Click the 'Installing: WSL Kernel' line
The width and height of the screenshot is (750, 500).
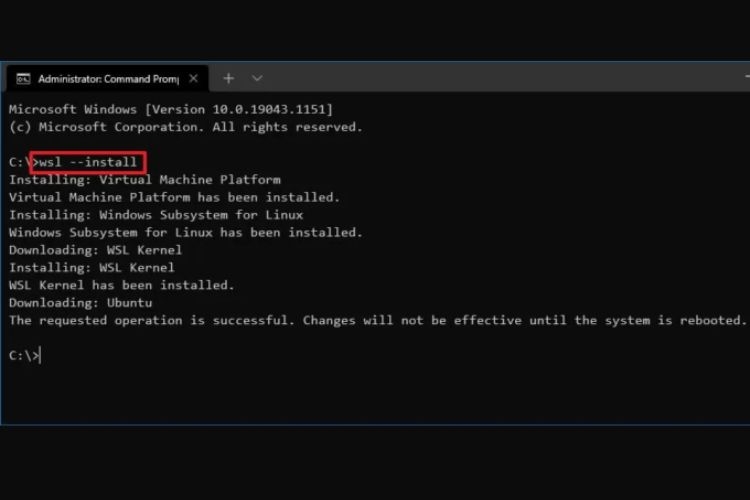(92, 268)
